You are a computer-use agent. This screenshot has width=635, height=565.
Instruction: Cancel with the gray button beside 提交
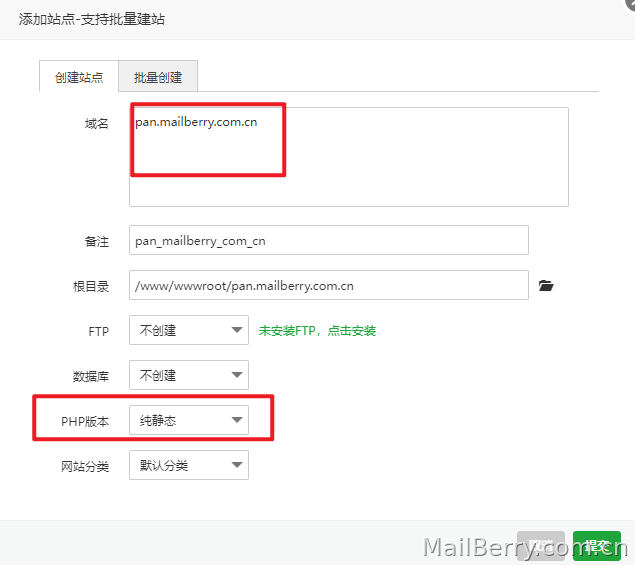coord(541,546)
